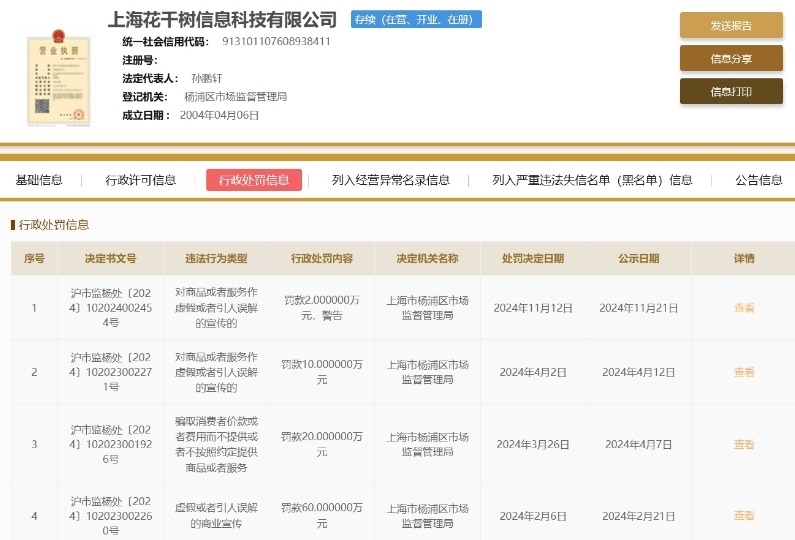Viewport: 795px width, 540px height.
Task: View details link for penalty row 2
Action: (744, 372)
